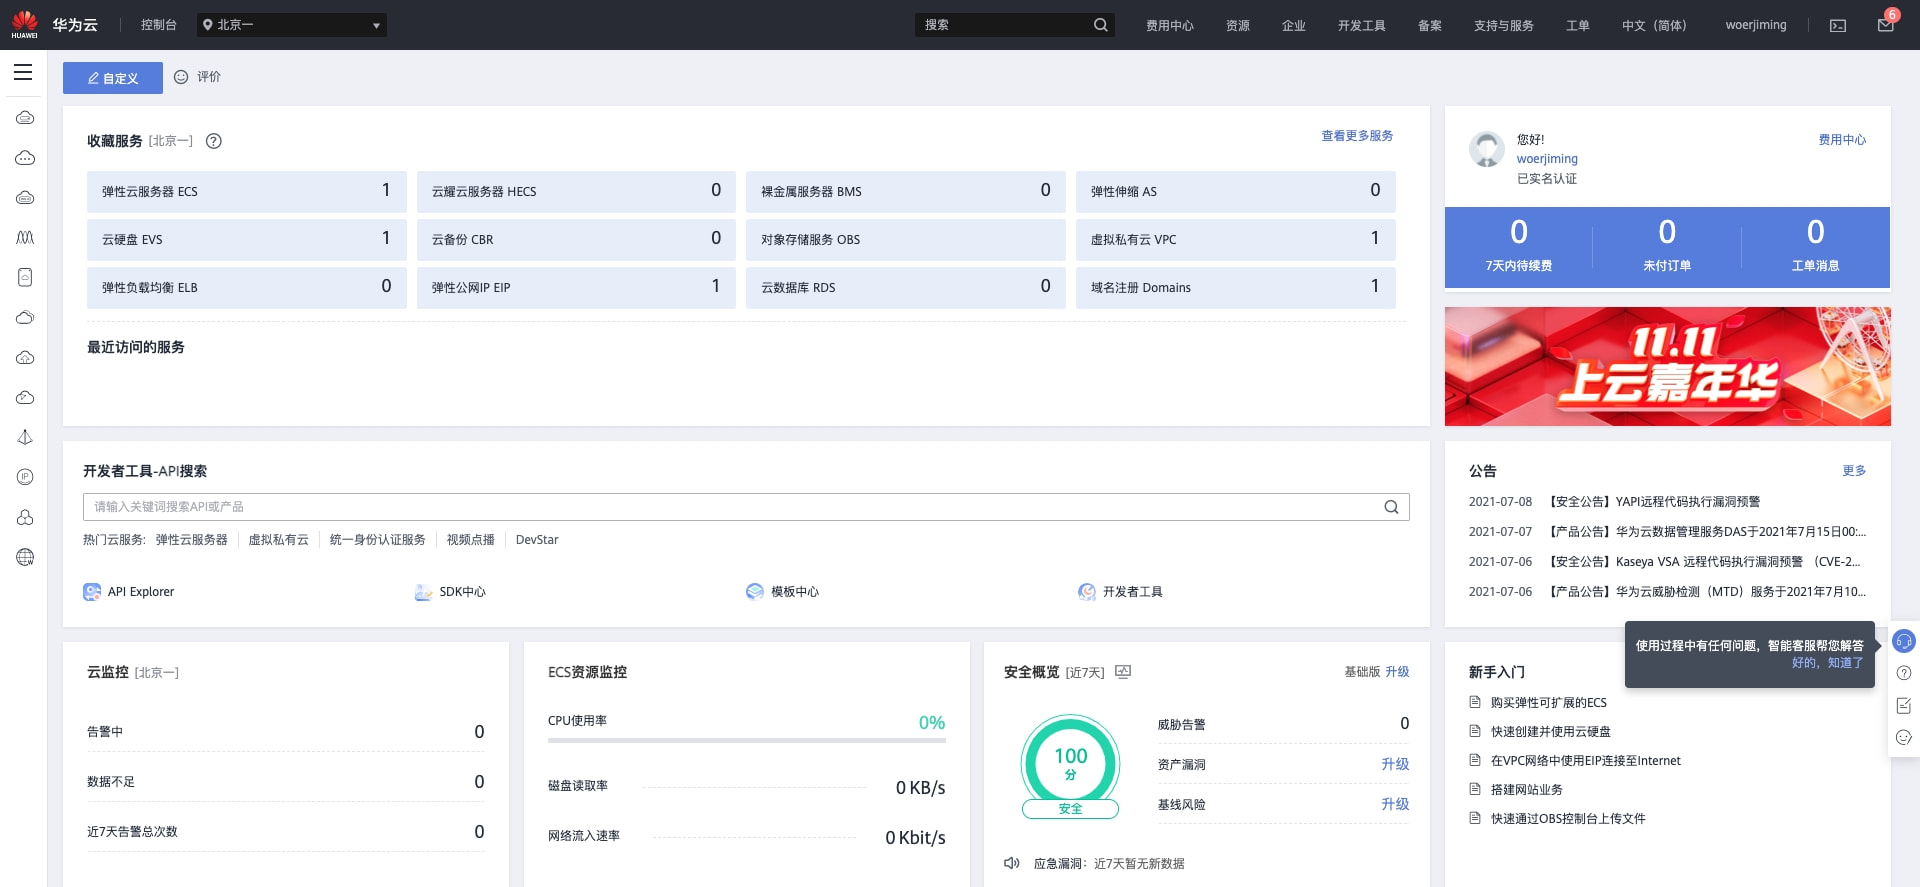Open the three-dot cloud HECS sidebar icon

tap(25, 158)
